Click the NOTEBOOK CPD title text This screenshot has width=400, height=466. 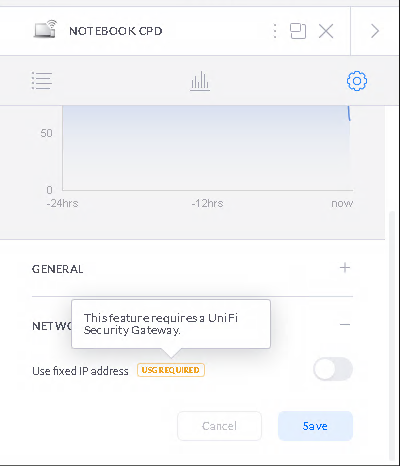tap(116, 31)
